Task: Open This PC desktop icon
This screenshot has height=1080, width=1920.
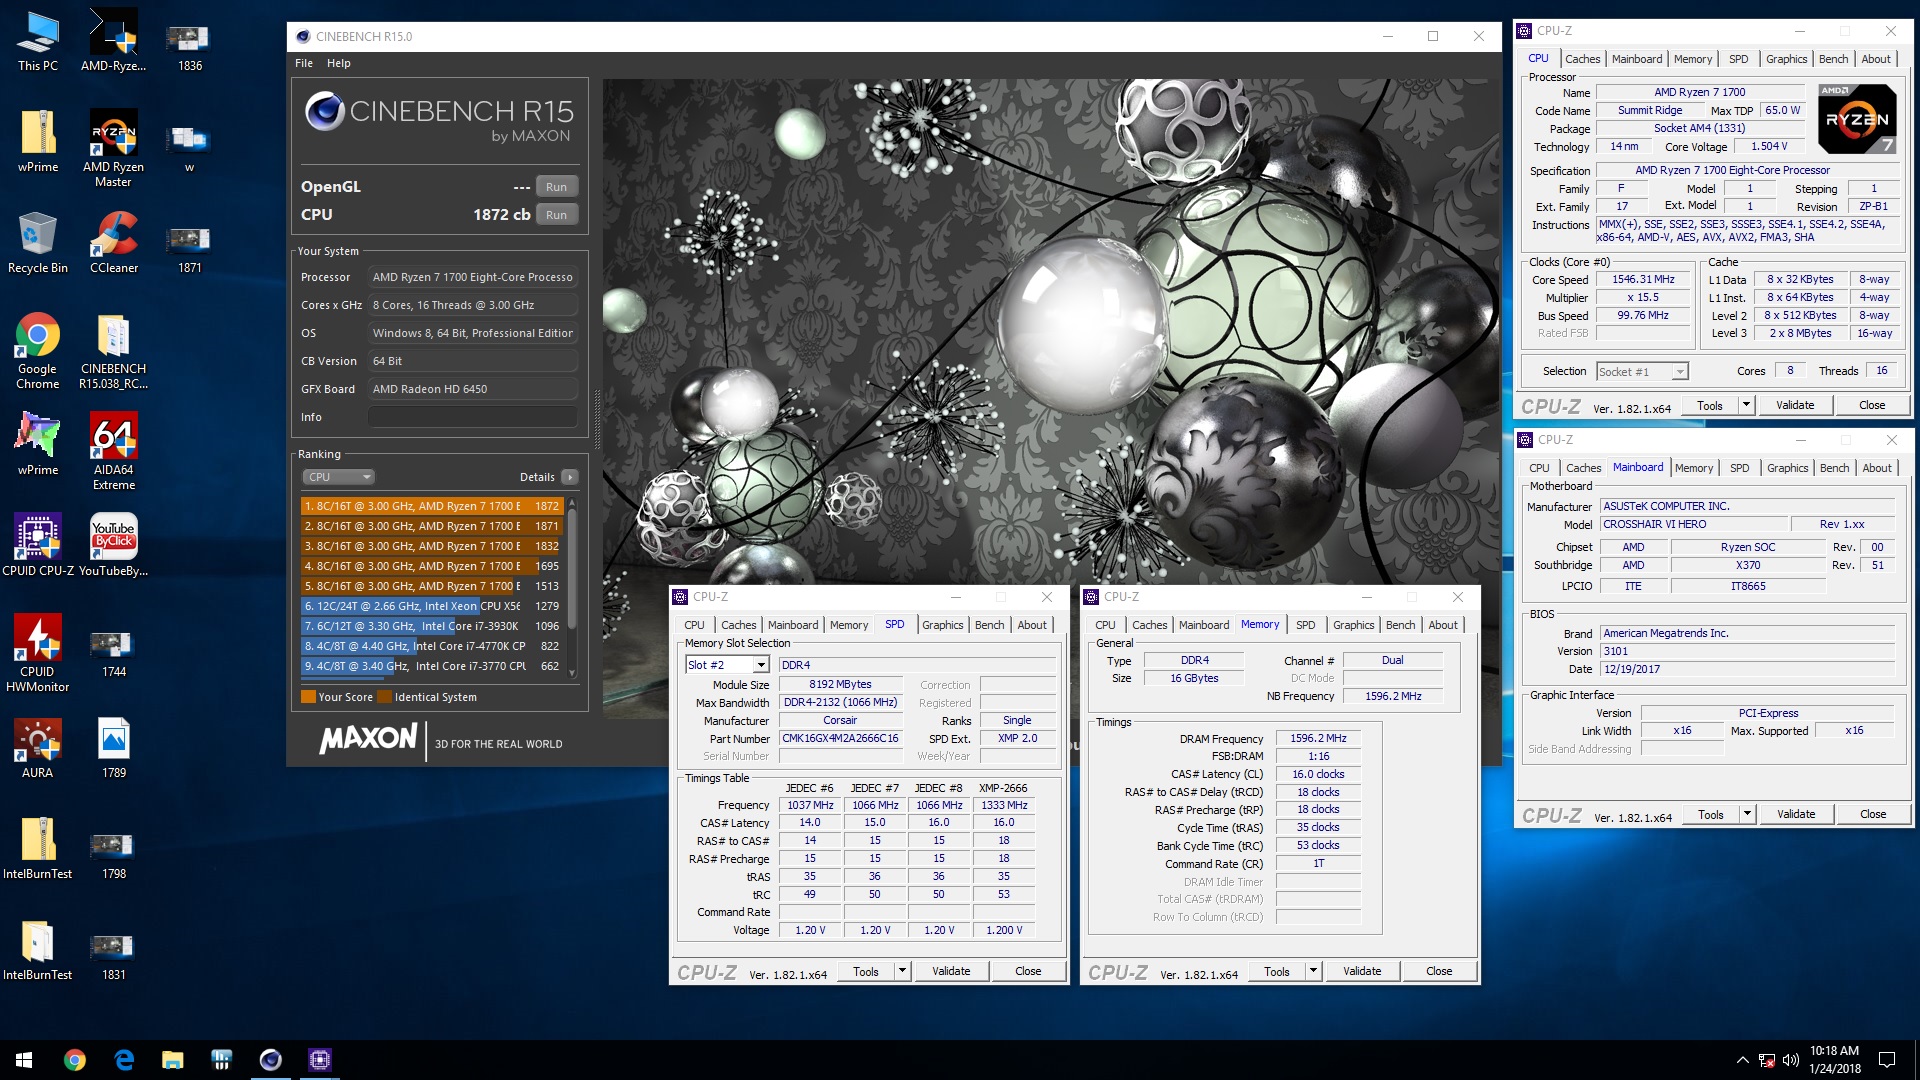Action: (x=38, y=42)
